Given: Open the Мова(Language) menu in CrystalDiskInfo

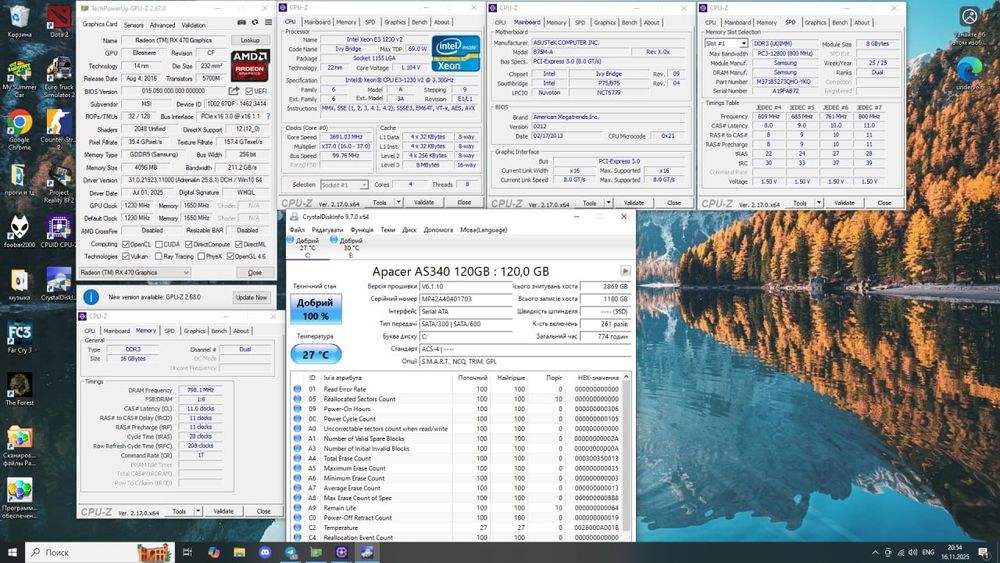Looking at the screenshot, I should coord(483,230).
